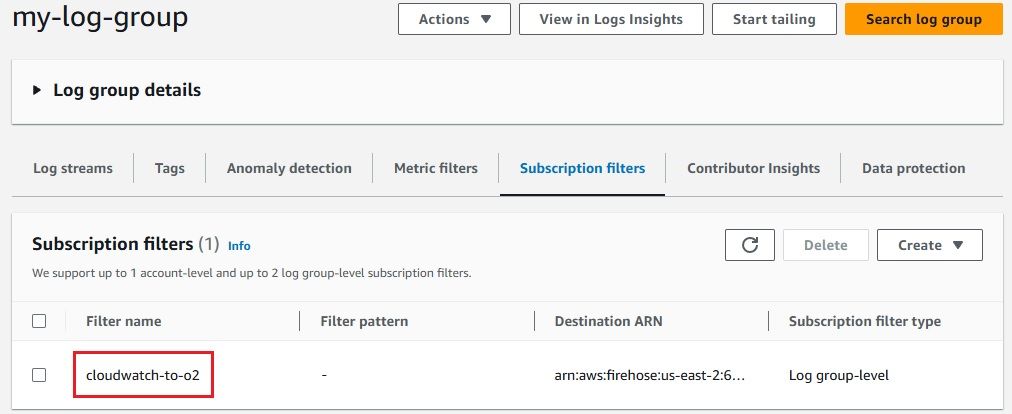Screen dimensions: 1012x414
Task: Click the orange Search log group button
Action: 923,19
